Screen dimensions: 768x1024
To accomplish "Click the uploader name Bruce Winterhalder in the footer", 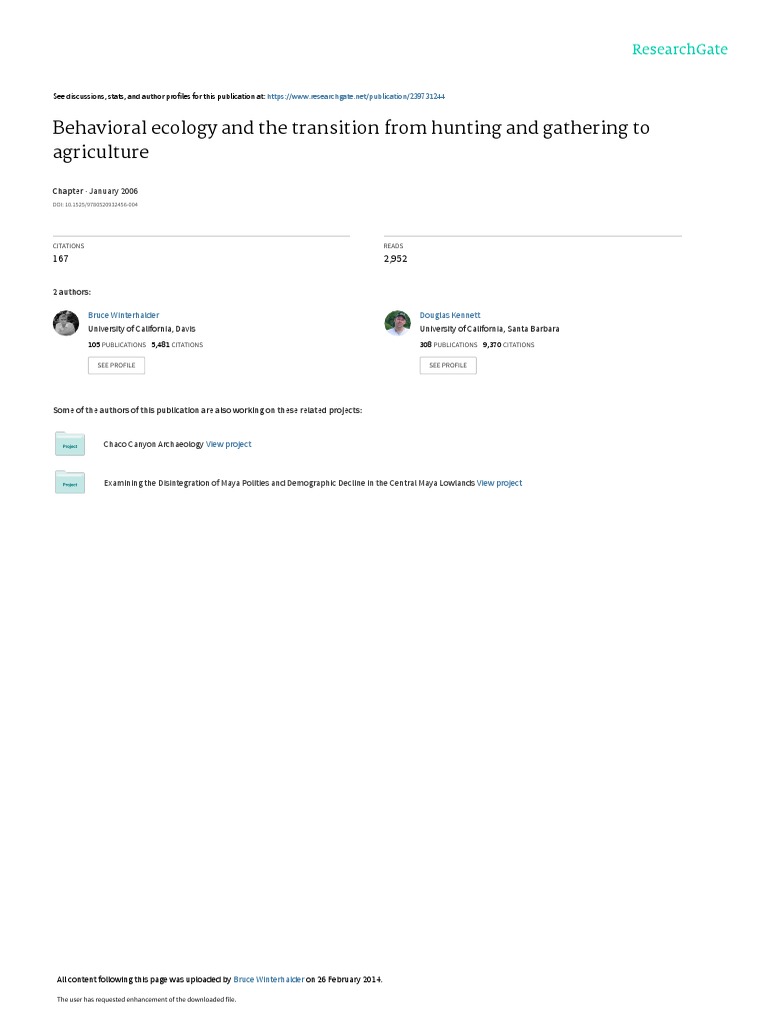I will [x=268, y=979].
